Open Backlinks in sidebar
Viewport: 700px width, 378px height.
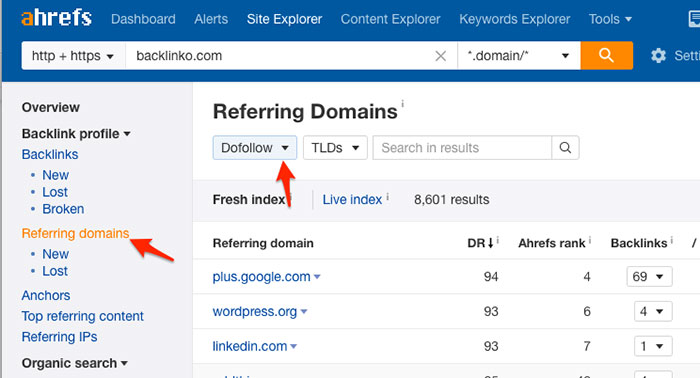click(50, 154)
